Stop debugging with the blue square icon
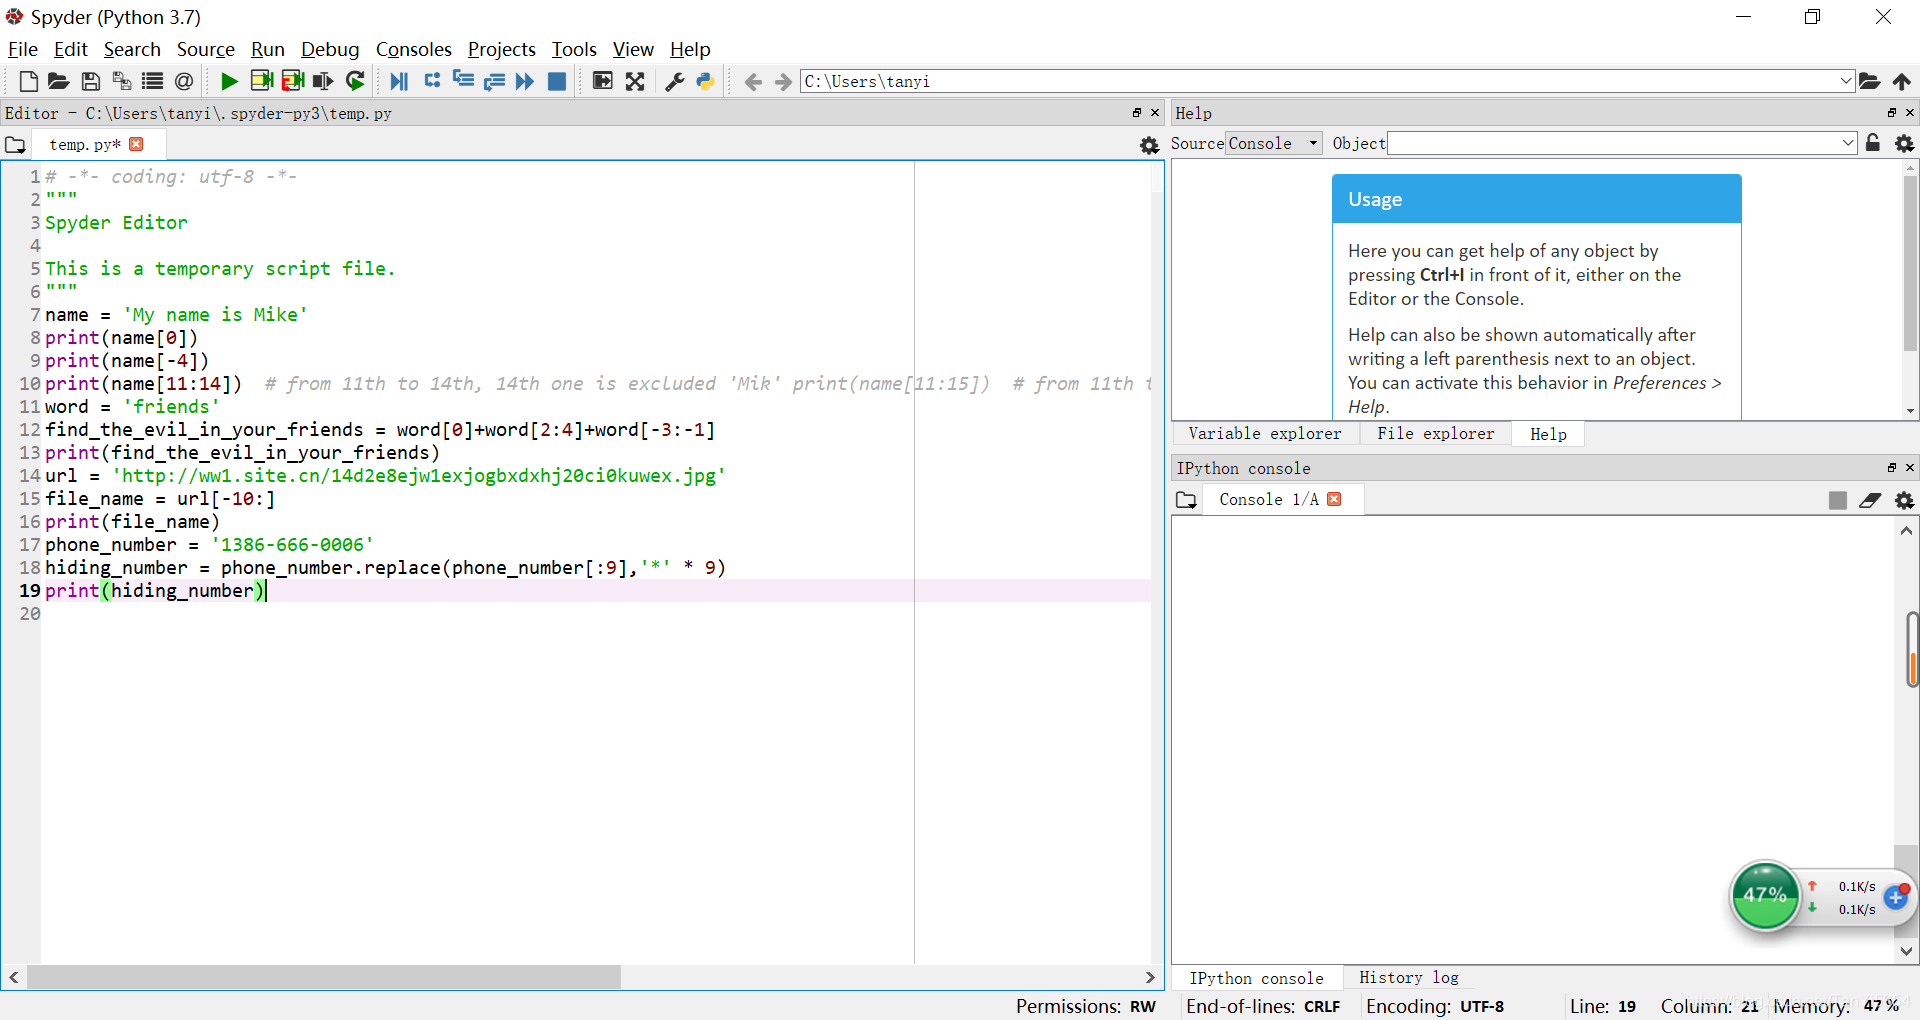This screenshot has width=1920, height=1020. [x=557, y=81]
